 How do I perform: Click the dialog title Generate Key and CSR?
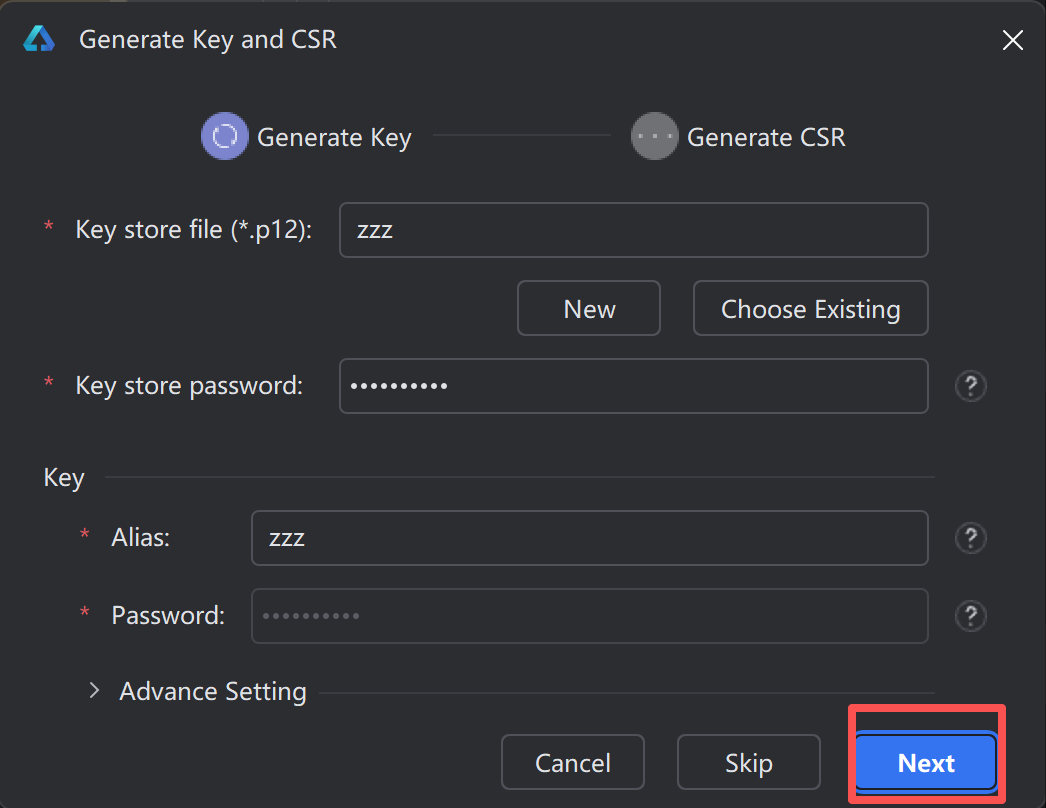(x=207, y=39)
